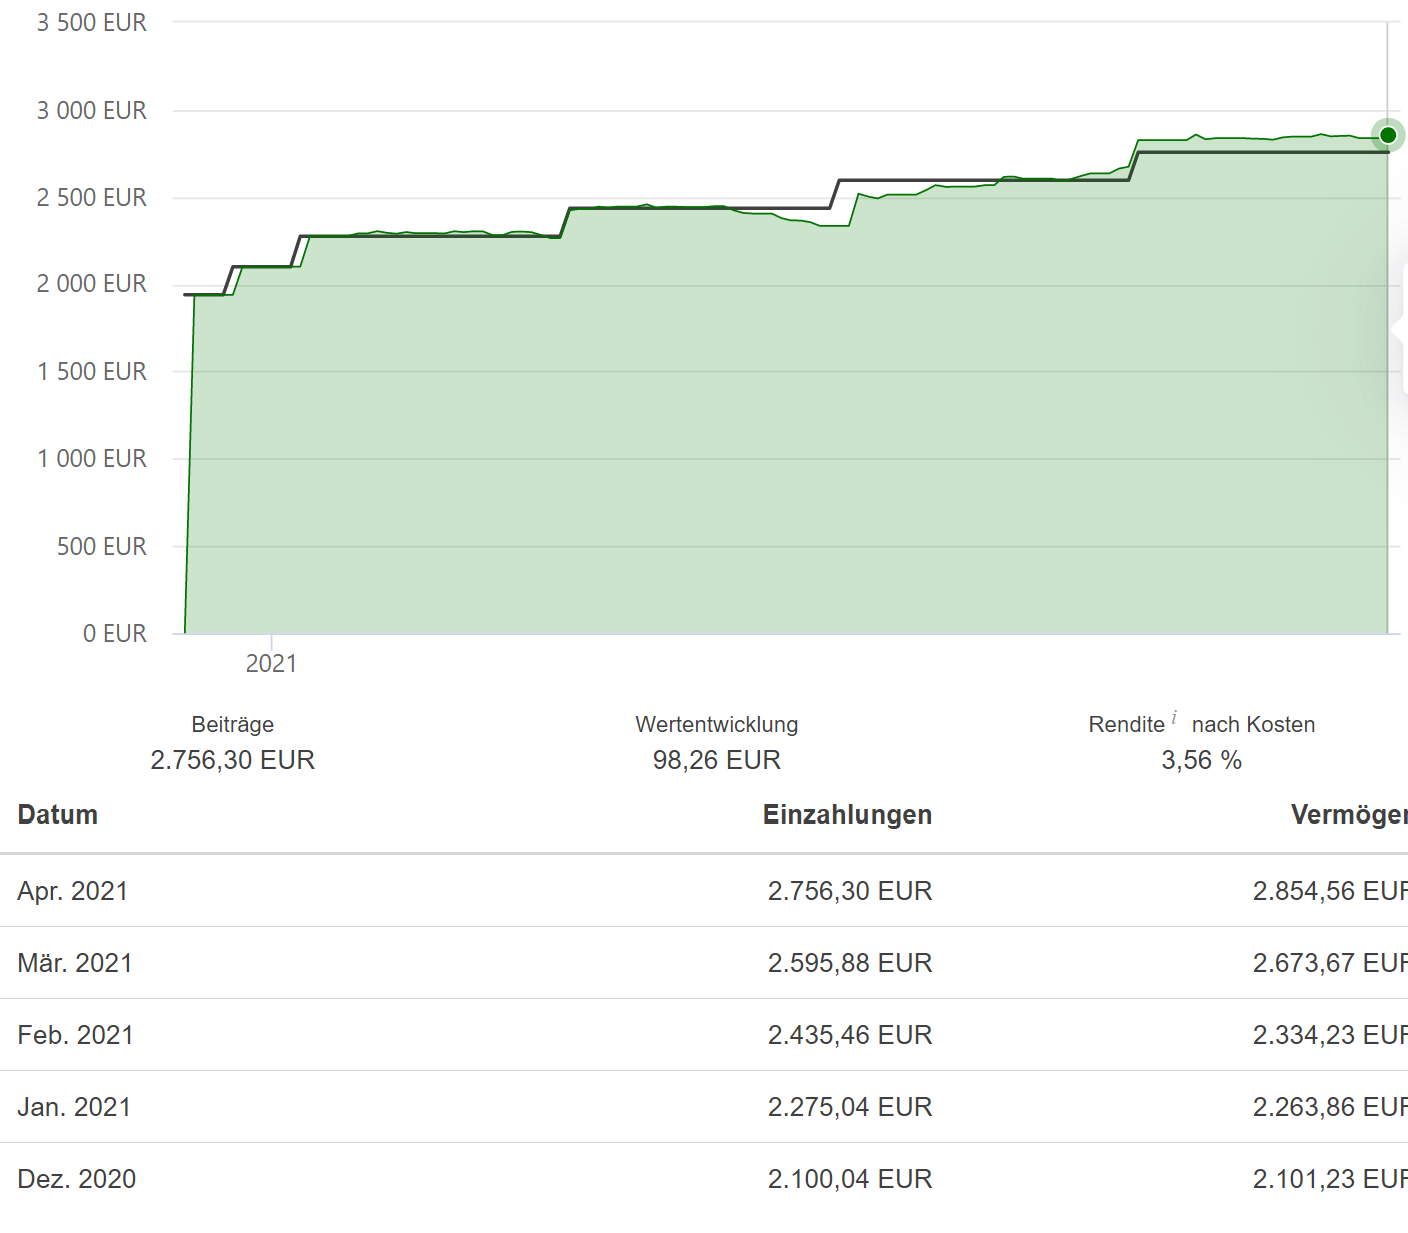Click the 3 500 EUR axis label

click(92, 23)
